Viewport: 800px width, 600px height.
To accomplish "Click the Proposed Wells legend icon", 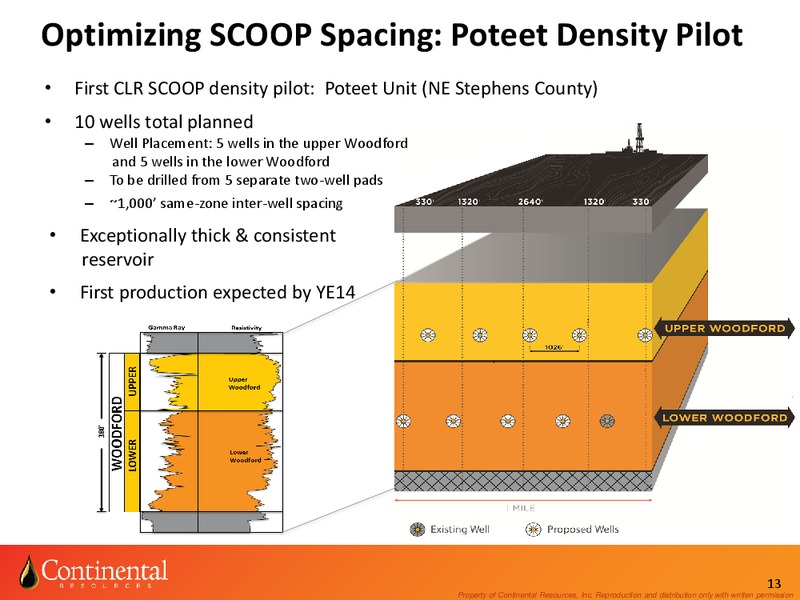I will [533, 529].
